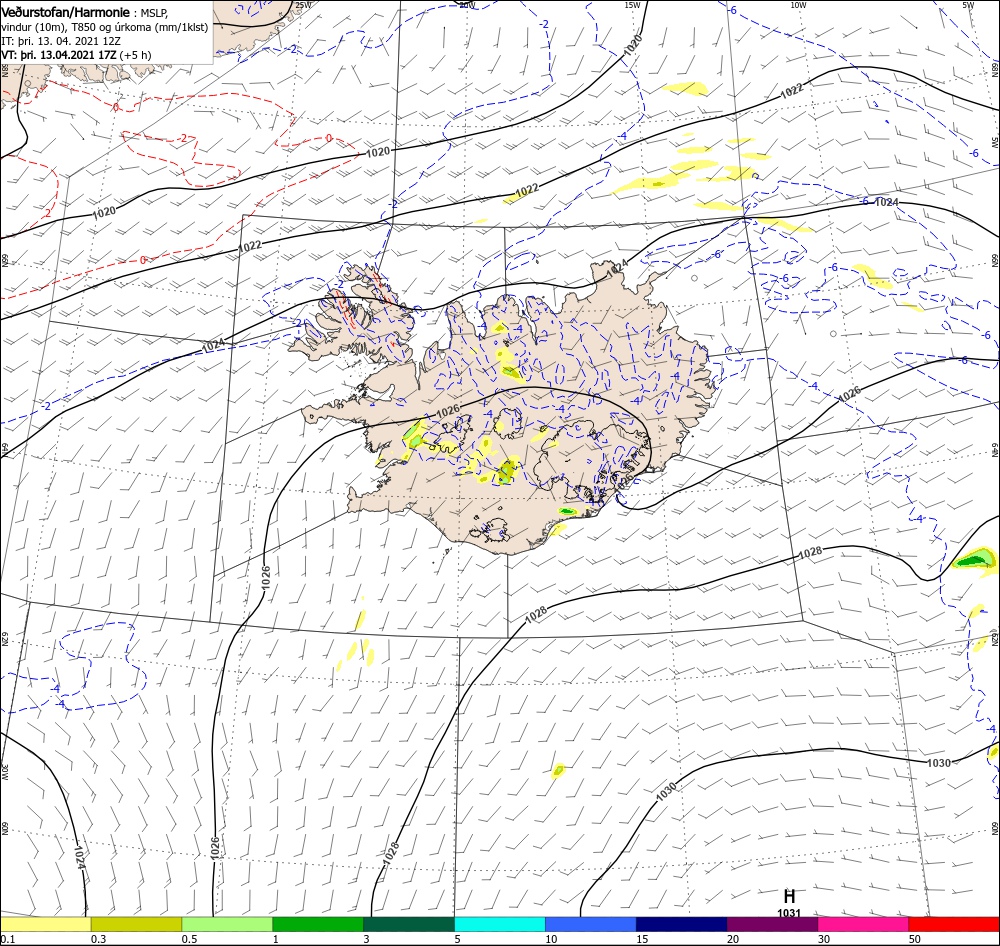1000x946 pixels.
Task: Choose the blue 10–15 legend swatch
Action: point(591,924)
